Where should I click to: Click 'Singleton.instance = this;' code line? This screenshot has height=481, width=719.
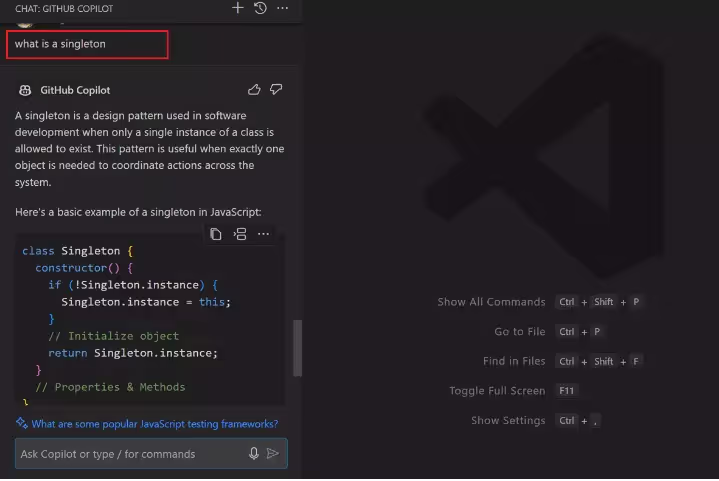146,302
